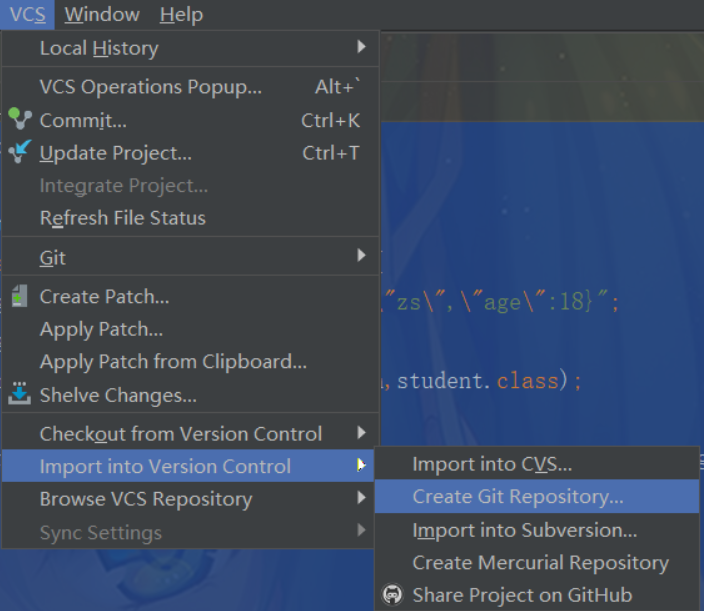Select Local History menu entry
This screenshot has width=704, height=611.
coord(190,48)
